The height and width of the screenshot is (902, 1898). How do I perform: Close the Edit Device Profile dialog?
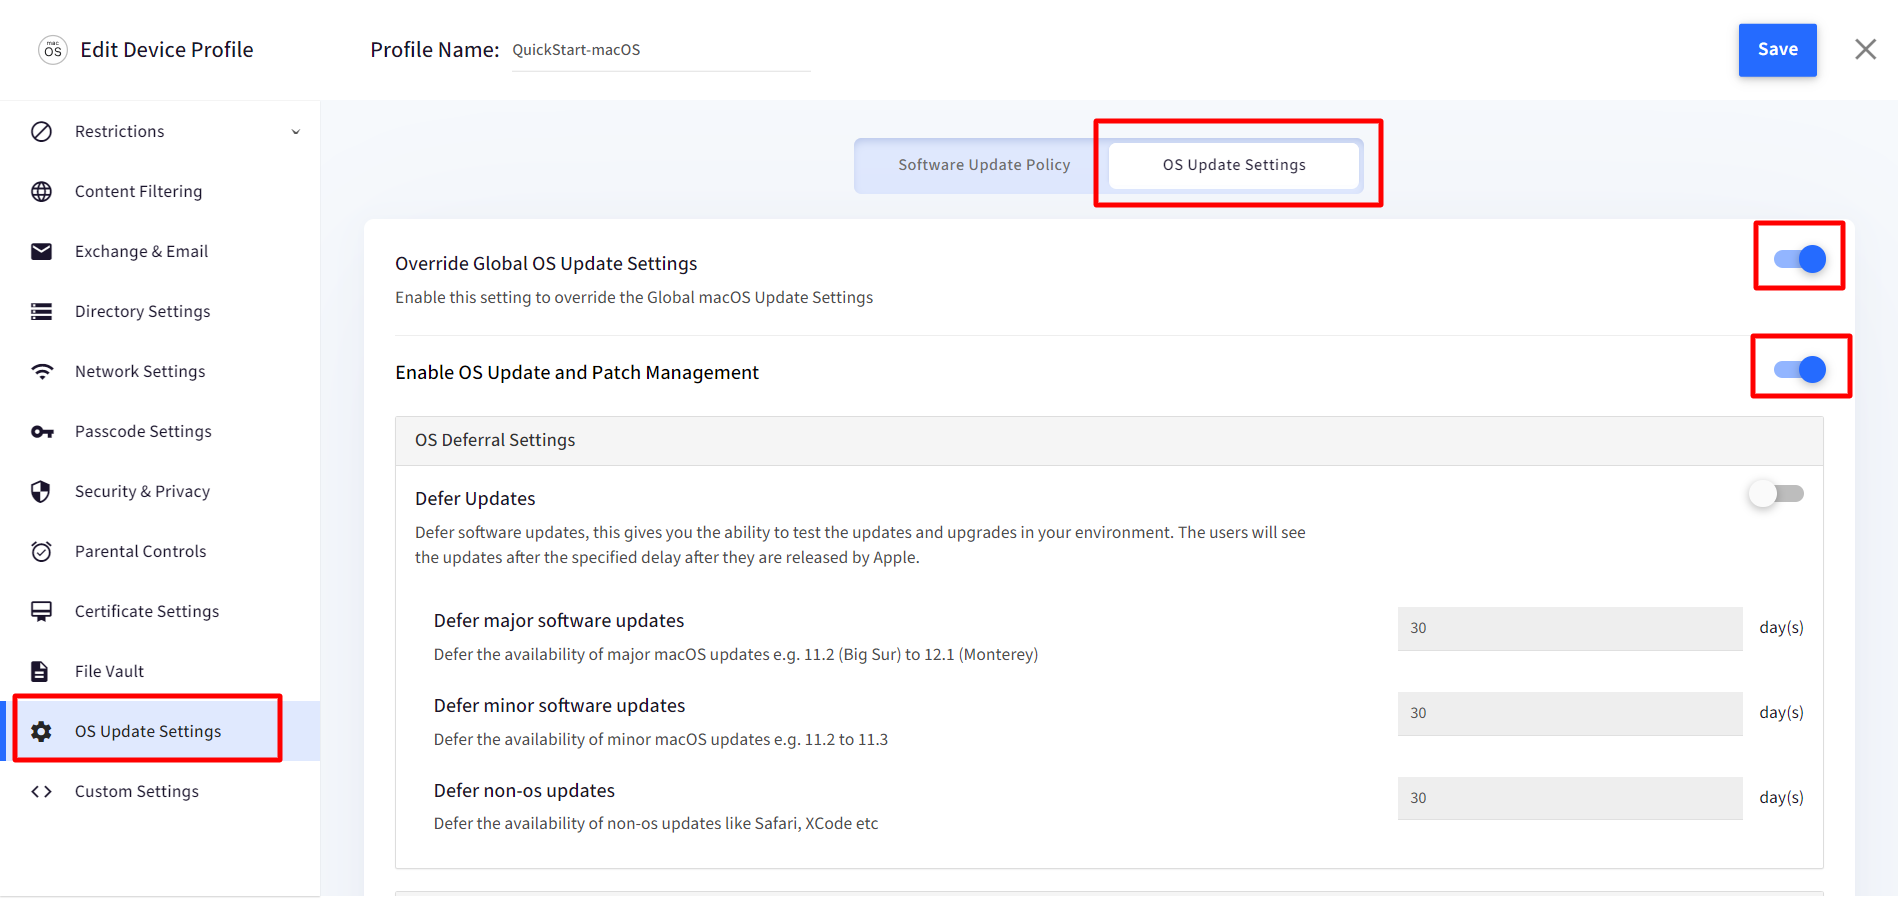coord(1865,49)
